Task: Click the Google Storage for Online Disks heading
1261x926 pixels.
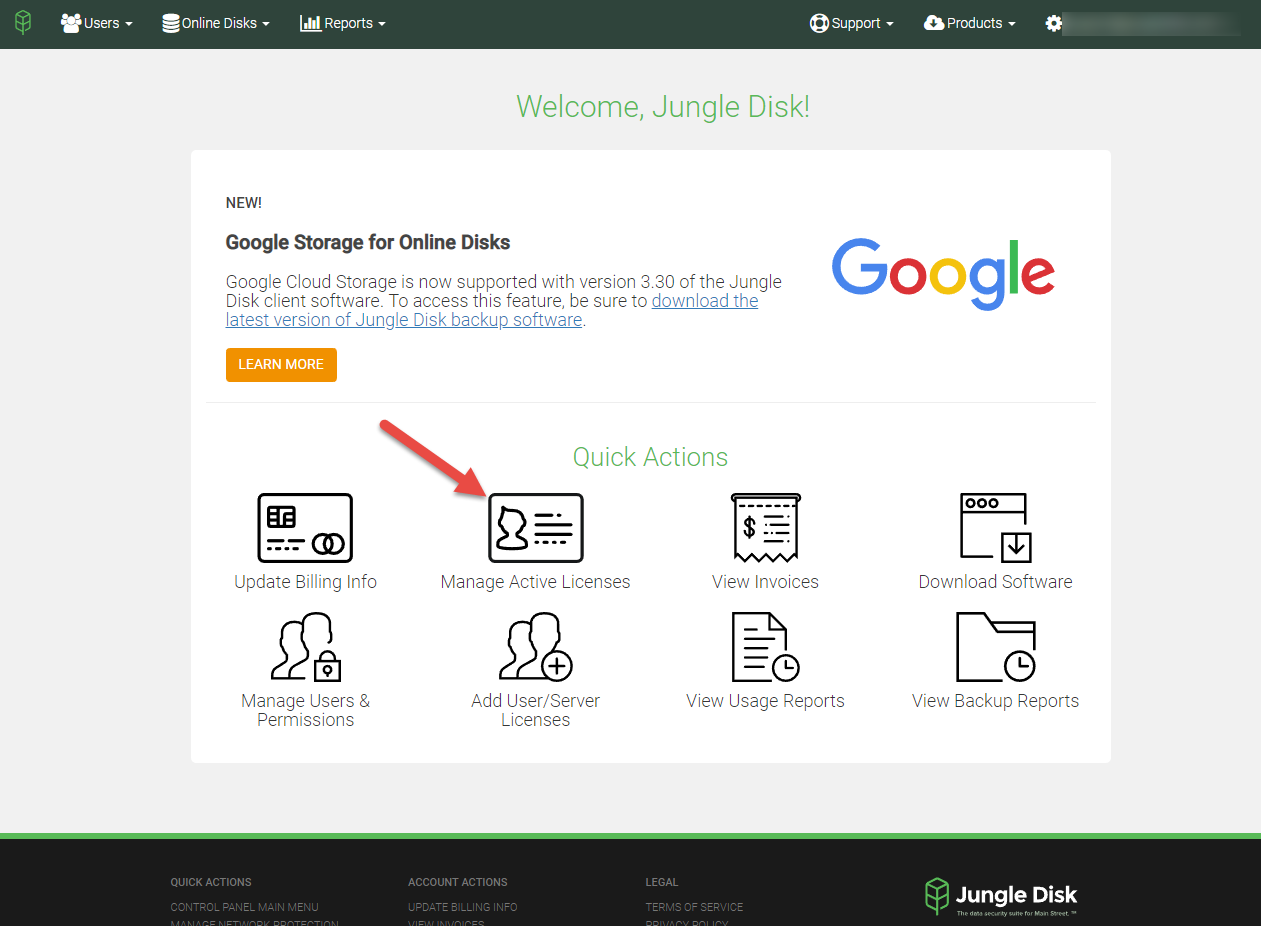Action: point(368,242)
